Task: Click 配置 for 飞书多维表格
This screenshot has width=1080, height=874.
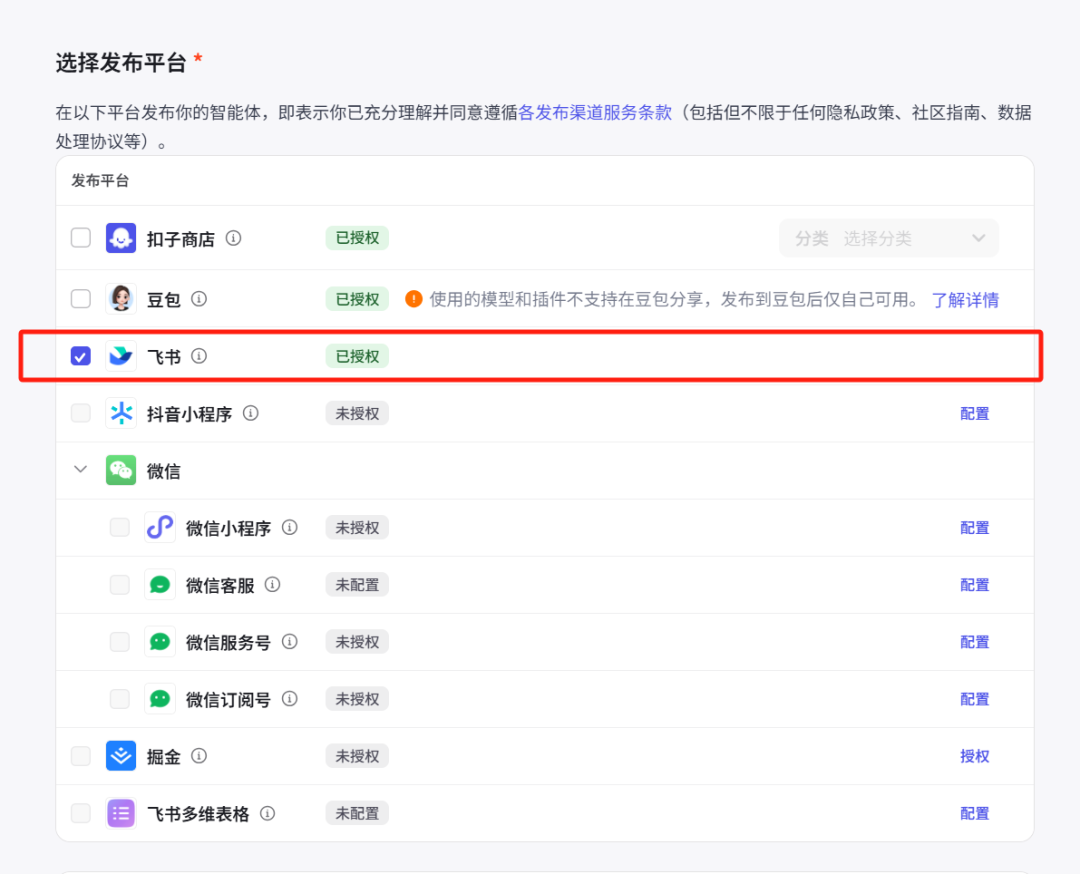Action: (x=975, y=813)
